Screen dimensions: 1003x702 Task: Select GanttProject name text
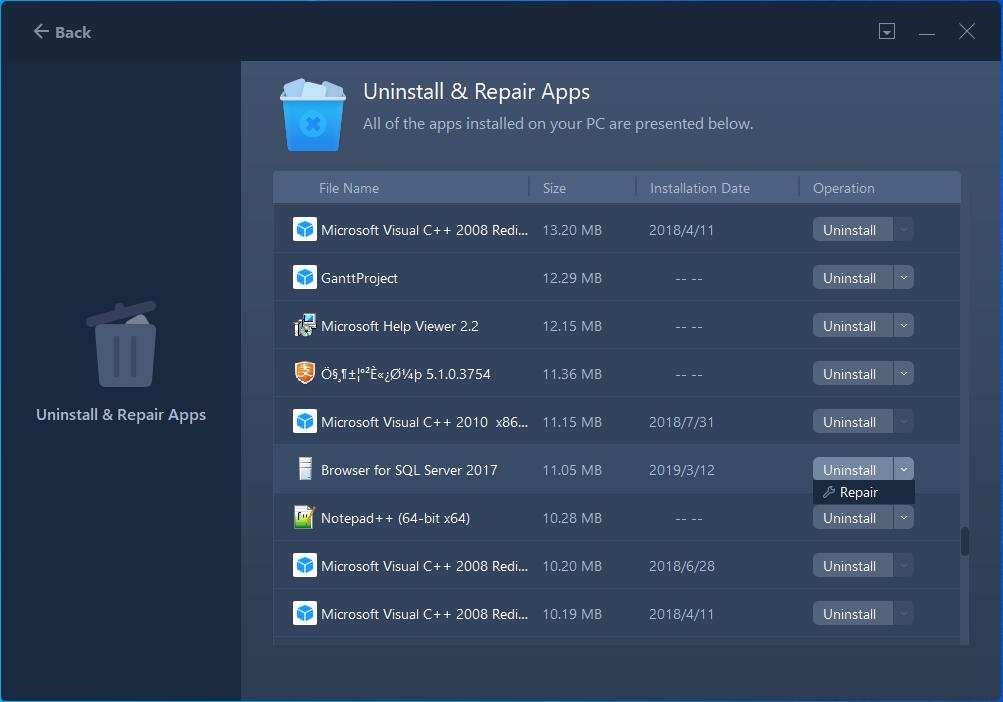pos(359,278)
